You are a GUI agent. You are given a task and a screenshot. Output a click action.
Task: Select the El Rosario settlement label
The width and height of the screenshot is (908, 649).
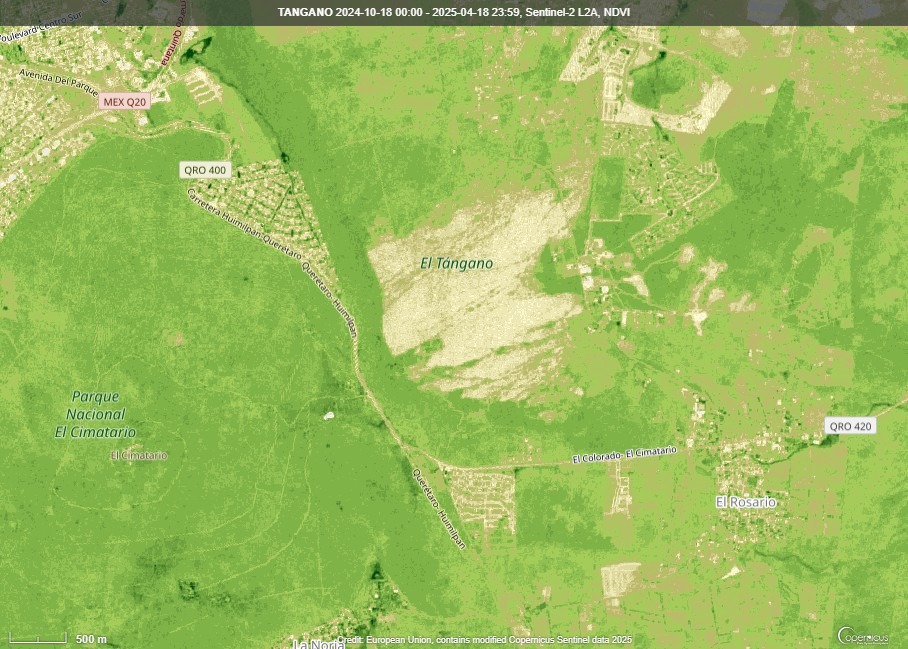pos(748,501)
